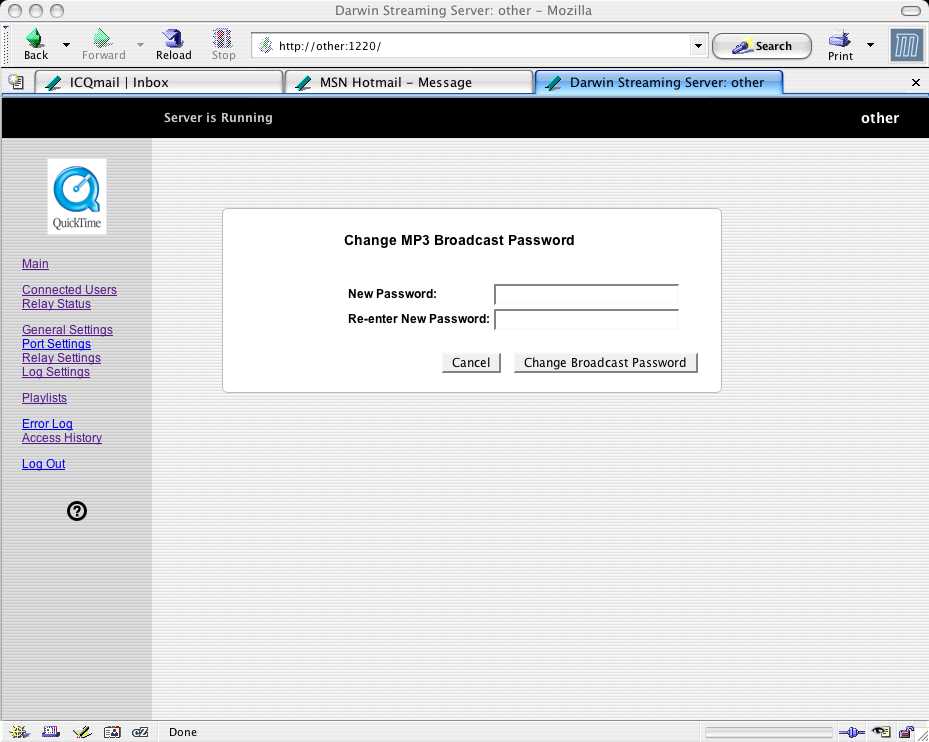Close the current tab with X
This screenshot has width=929, height=742.
click(915, 83)
